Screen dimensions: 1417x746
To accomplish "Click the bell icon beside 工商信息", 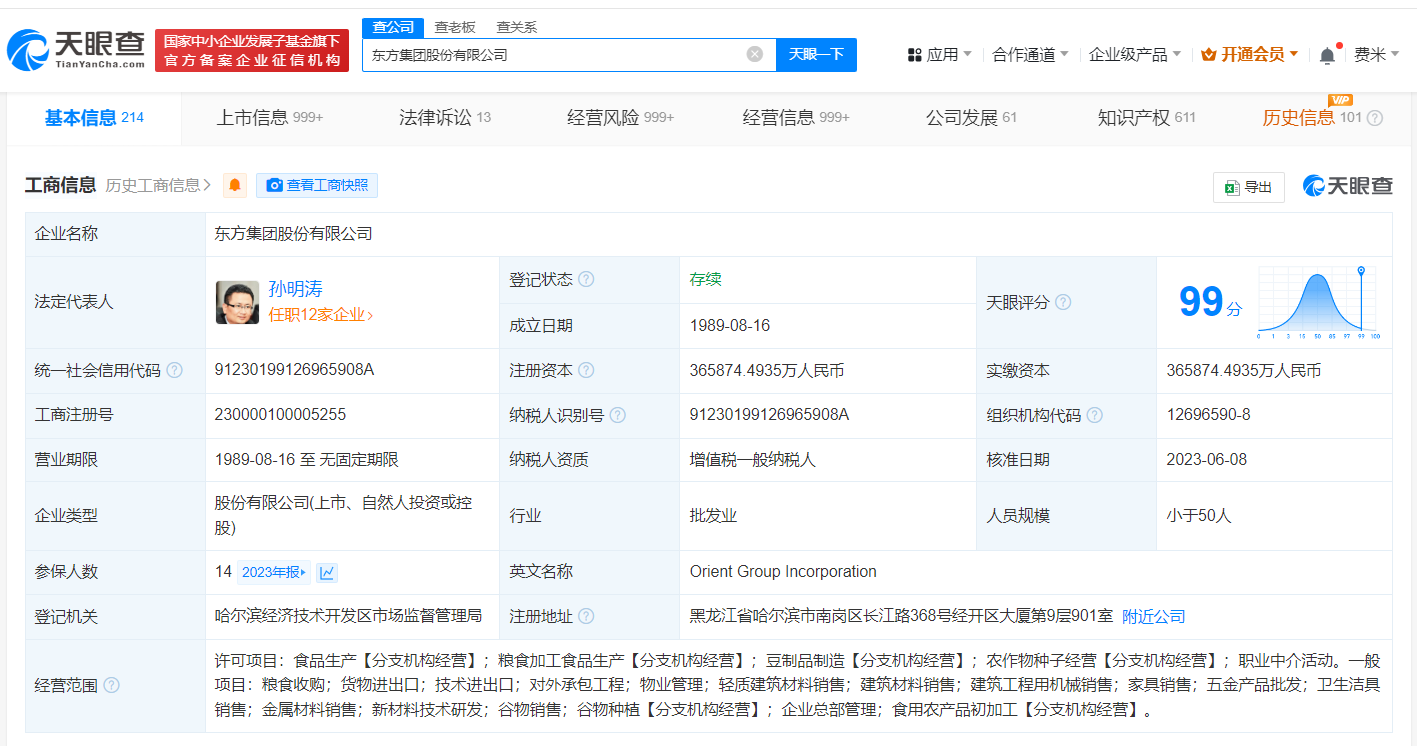I will (234, 185).
